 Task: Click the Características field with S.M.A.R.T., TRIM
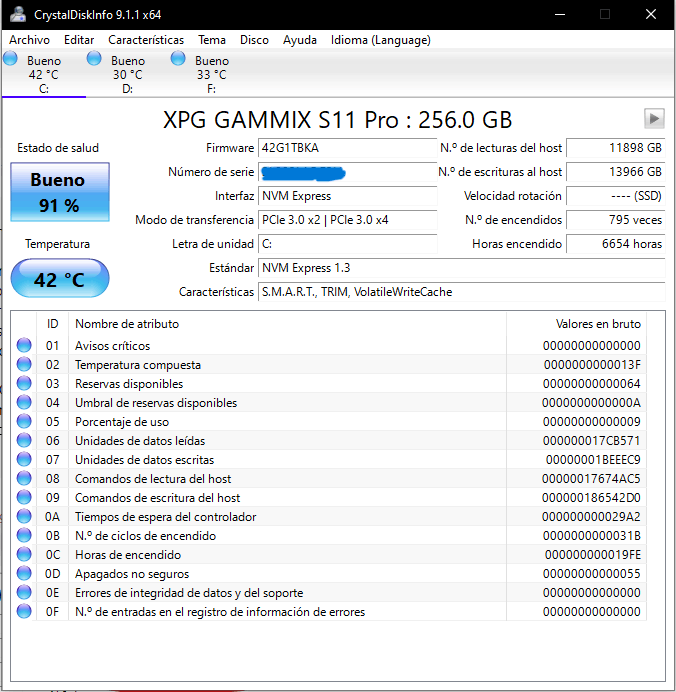click(461, 292)
